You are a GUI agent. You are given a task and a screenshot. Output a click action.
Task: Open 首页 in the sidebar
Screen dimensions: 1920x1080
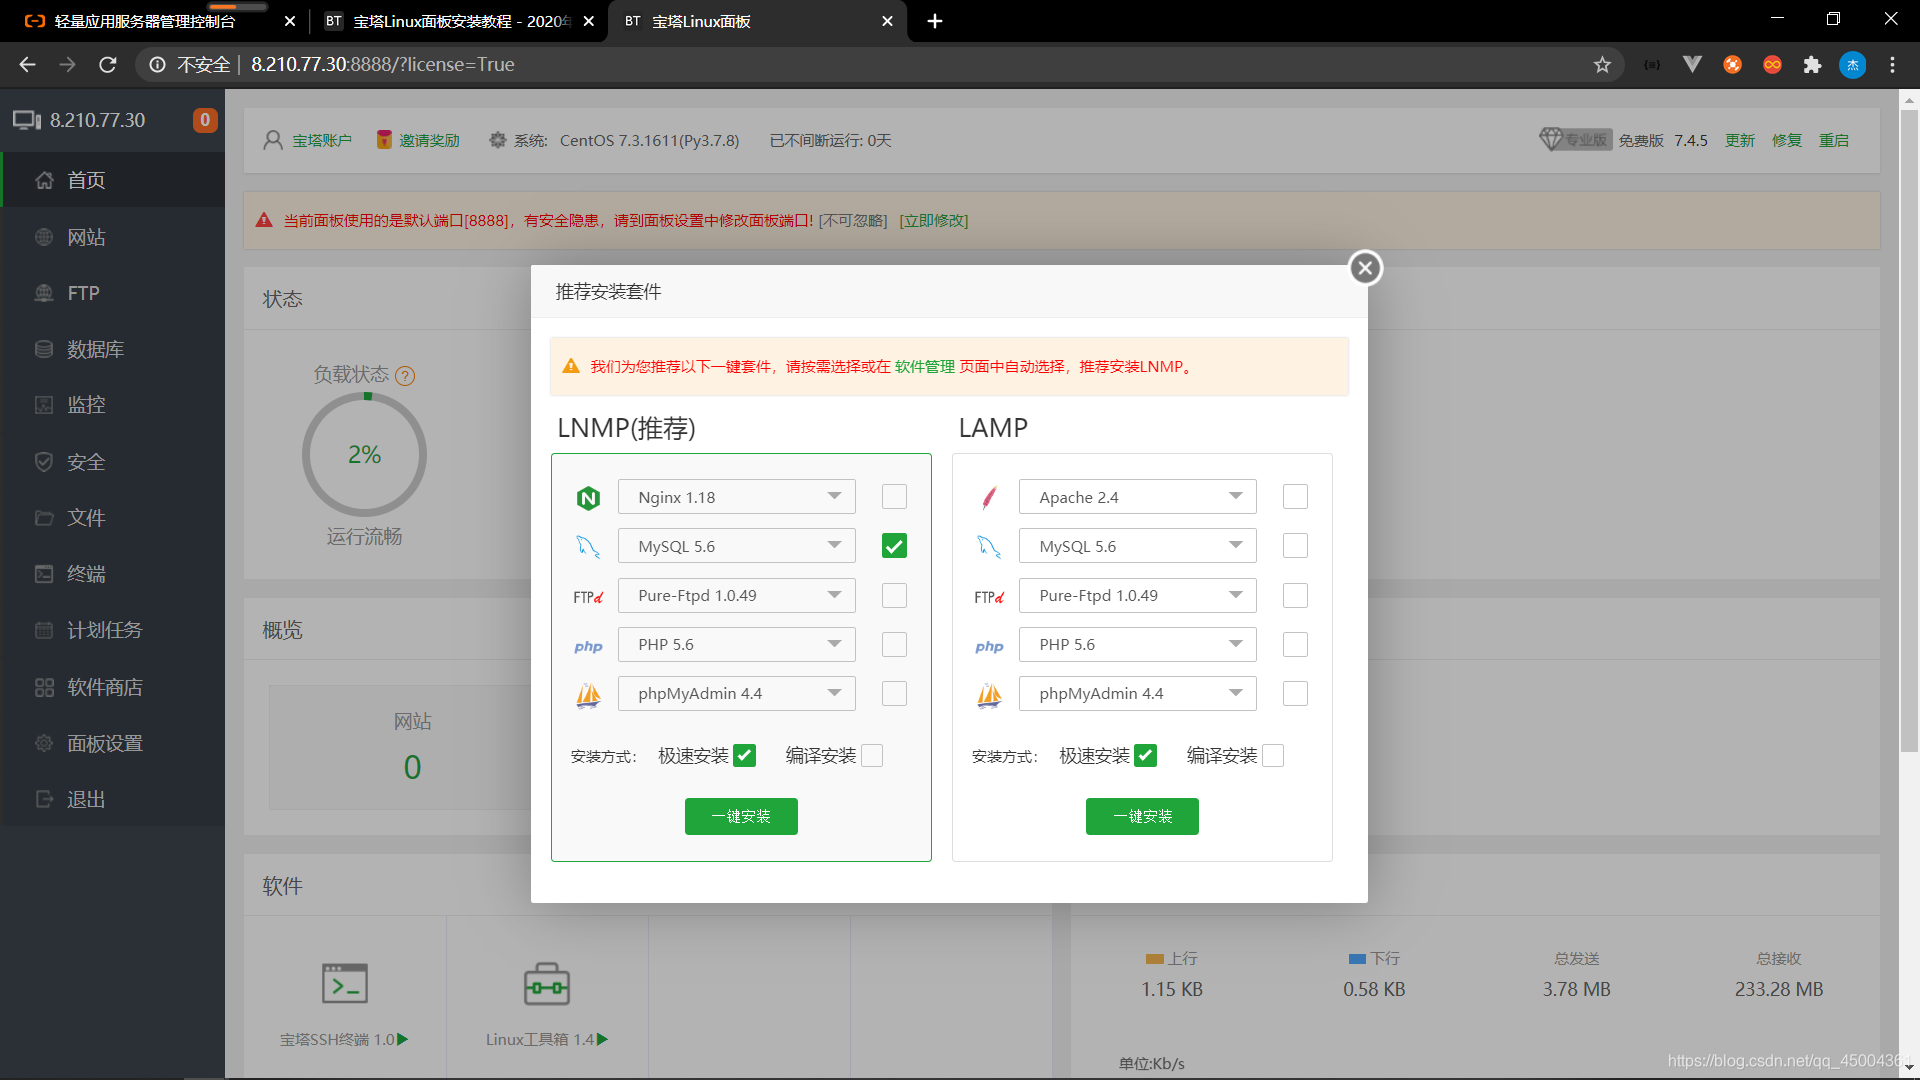click(x=112, y=180)
